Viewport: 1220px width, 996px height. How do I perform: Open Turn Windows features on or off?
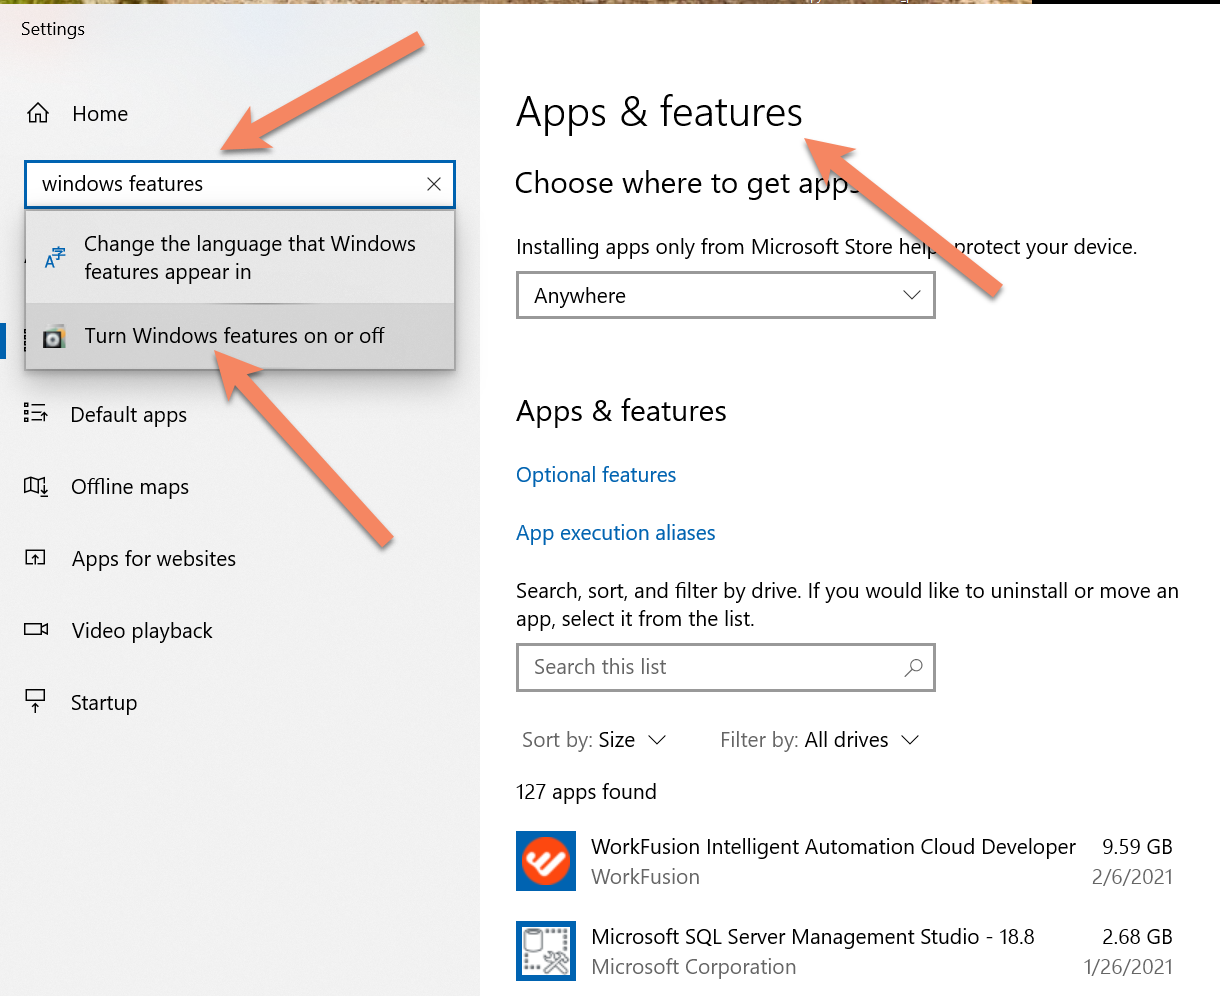pyautogui.click(x=240, y=336)
